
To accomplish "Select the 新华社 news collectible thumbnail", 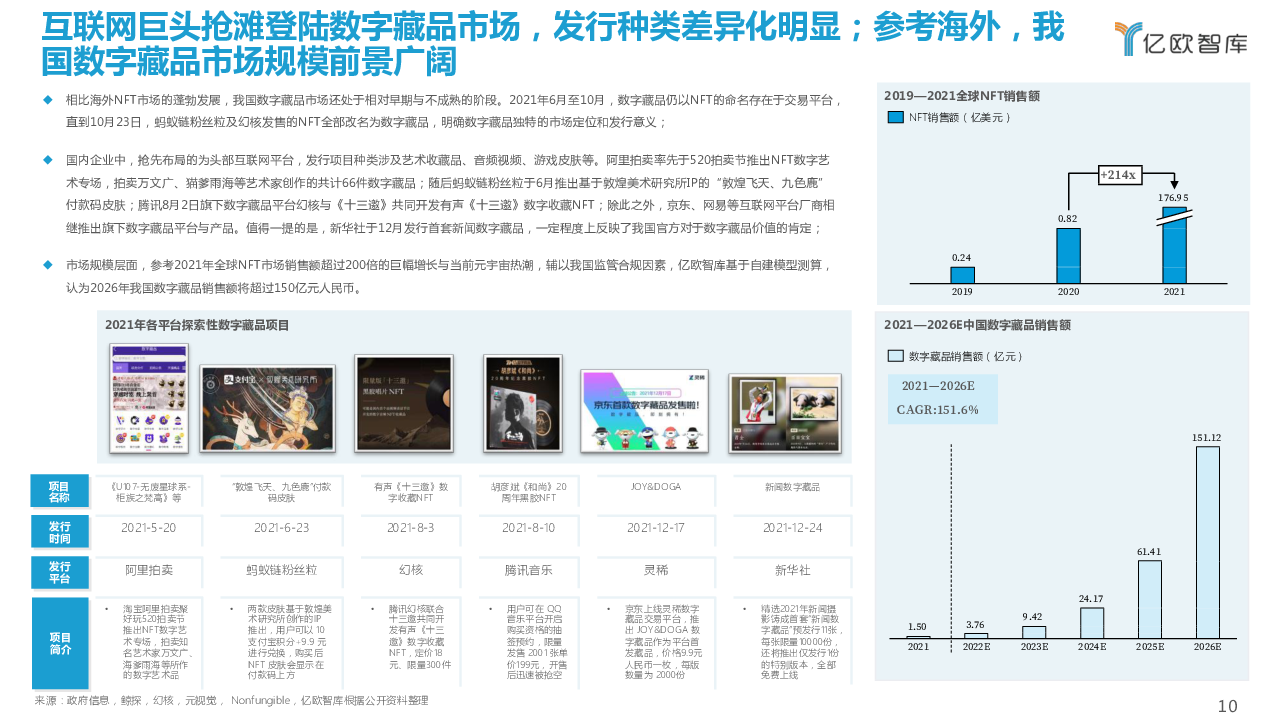I will [x=784, y=412].
